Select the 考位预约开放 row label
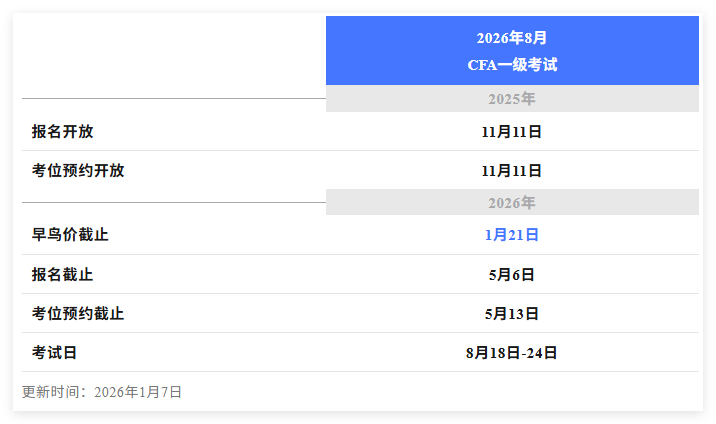Screen dimensions: 716x424 pyautogui.click(x=78, y=170)
